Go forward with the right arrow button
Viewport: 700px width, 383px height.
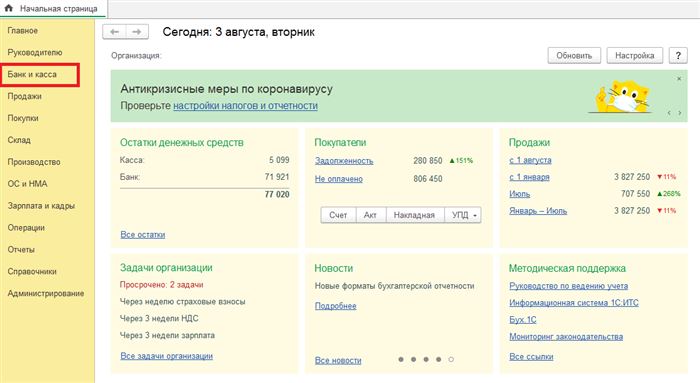(137, 32)
